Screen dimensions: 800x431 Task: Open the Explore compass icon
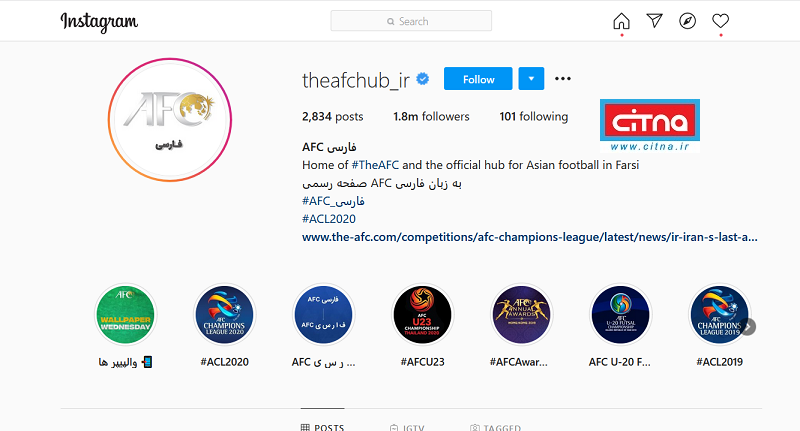[687, 21]
